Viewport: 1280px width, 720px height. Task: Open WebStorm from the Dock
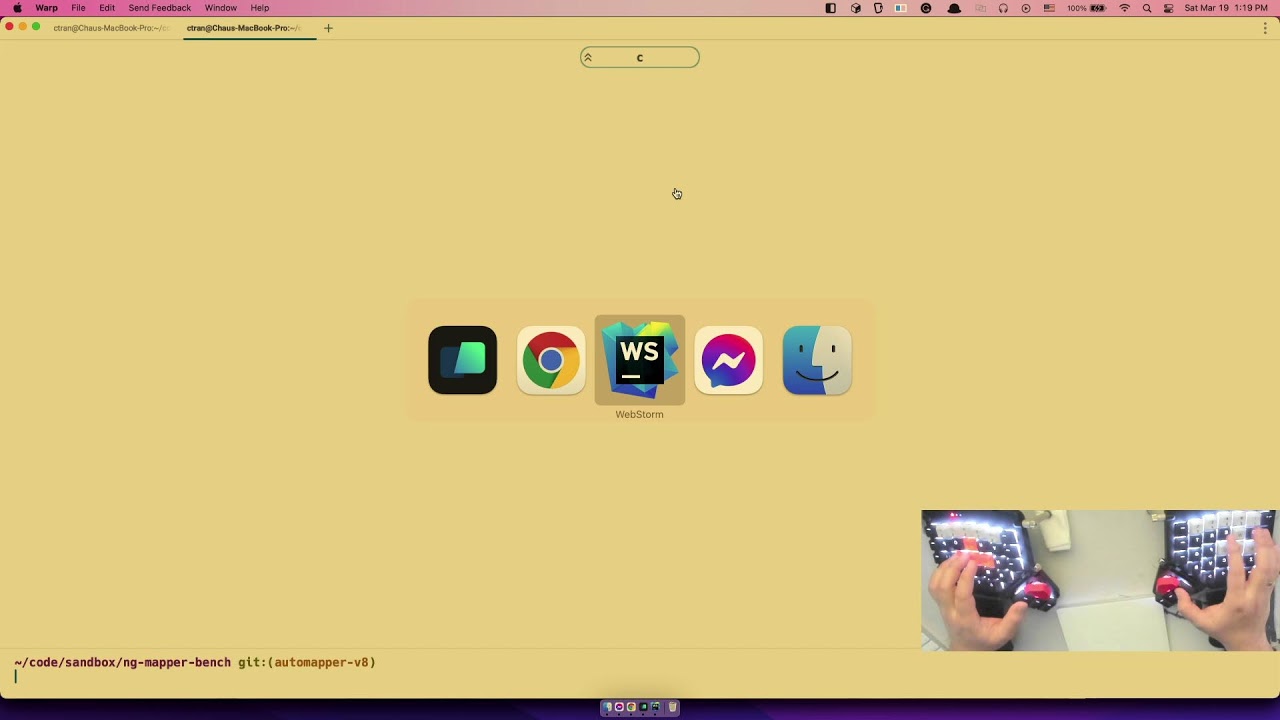pyautogui.click(x=655, y=707)
